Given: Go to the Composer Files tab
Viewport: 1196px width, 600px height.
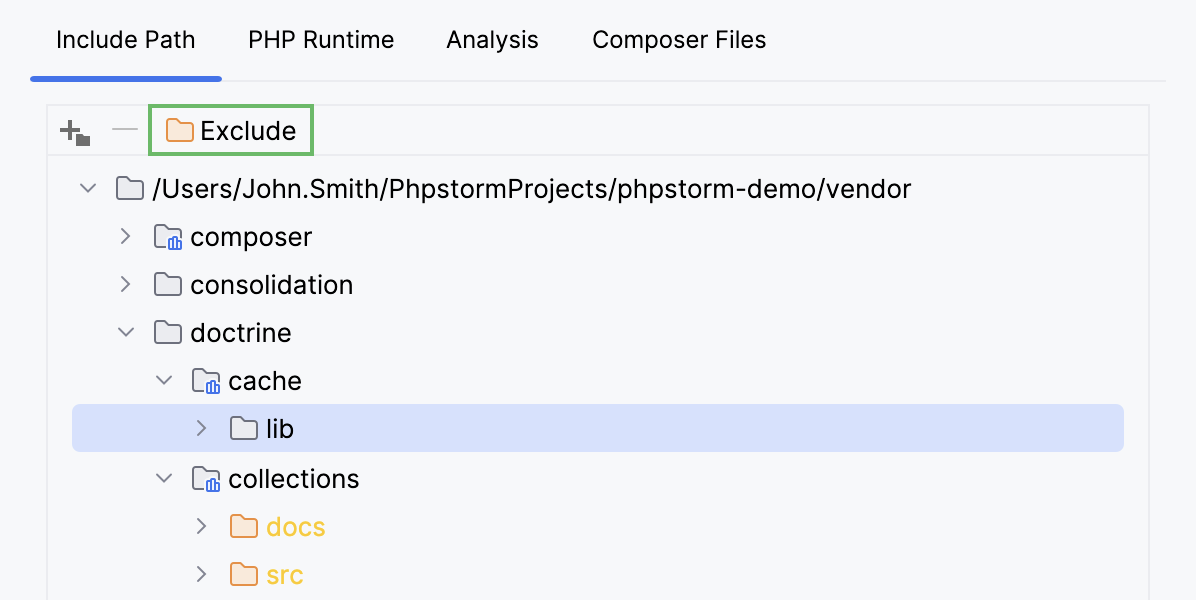Looking at the screenshot, I should click(679, 40).
